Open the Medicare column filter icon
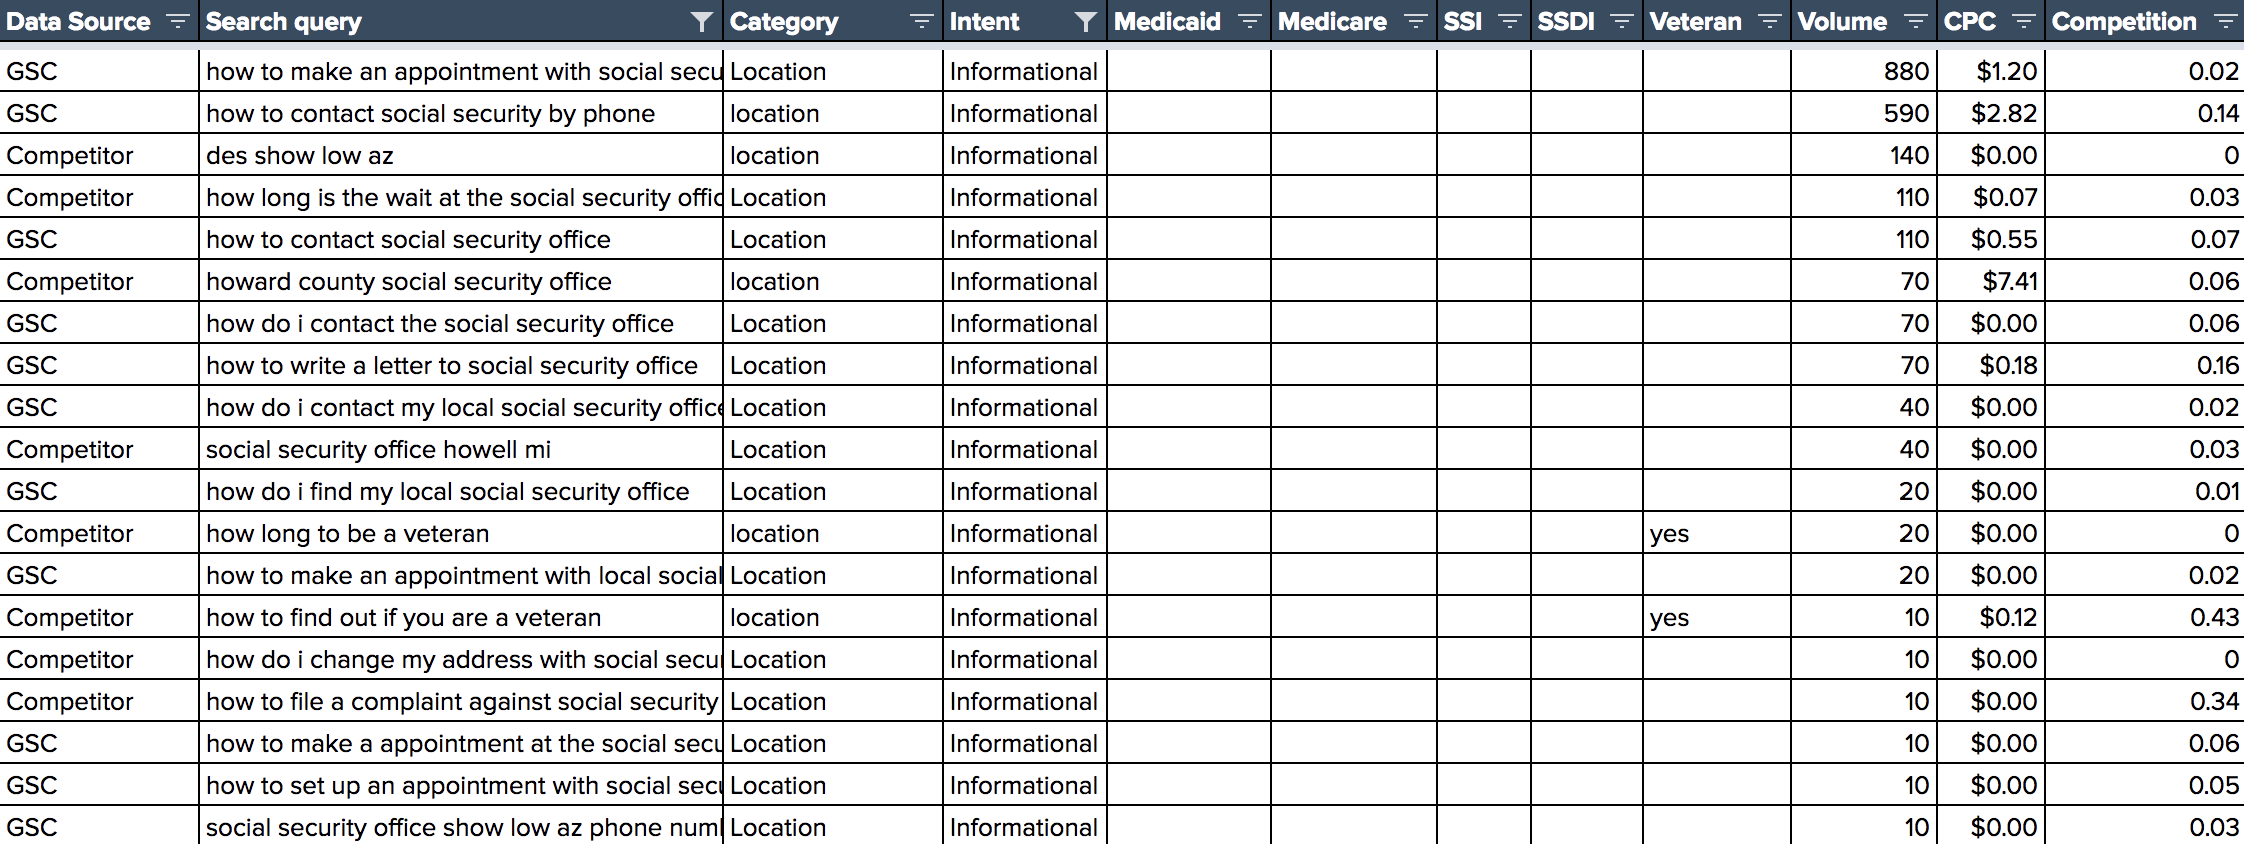 [1415, 21]
